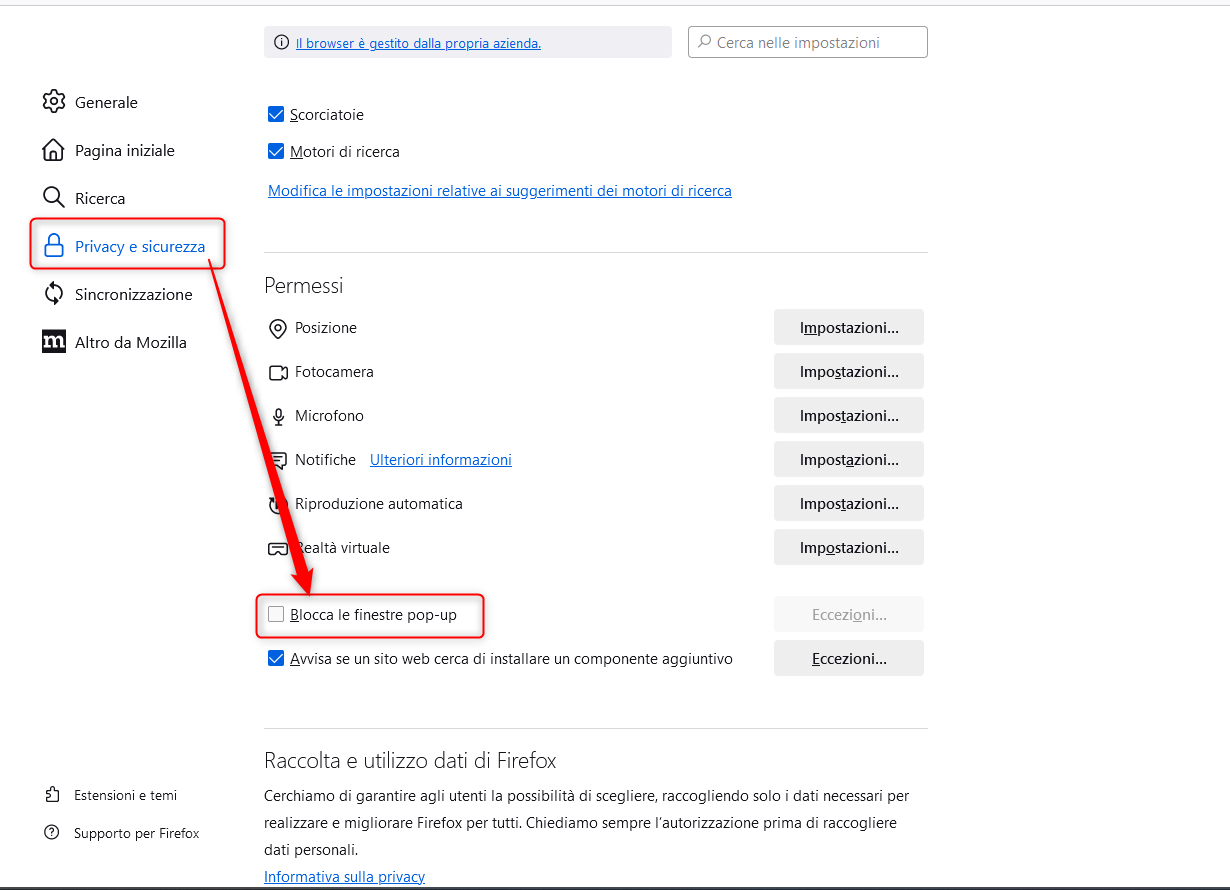Click the Generale gear icon
This screenshot has height=890, width=1230.
point(54,102)
